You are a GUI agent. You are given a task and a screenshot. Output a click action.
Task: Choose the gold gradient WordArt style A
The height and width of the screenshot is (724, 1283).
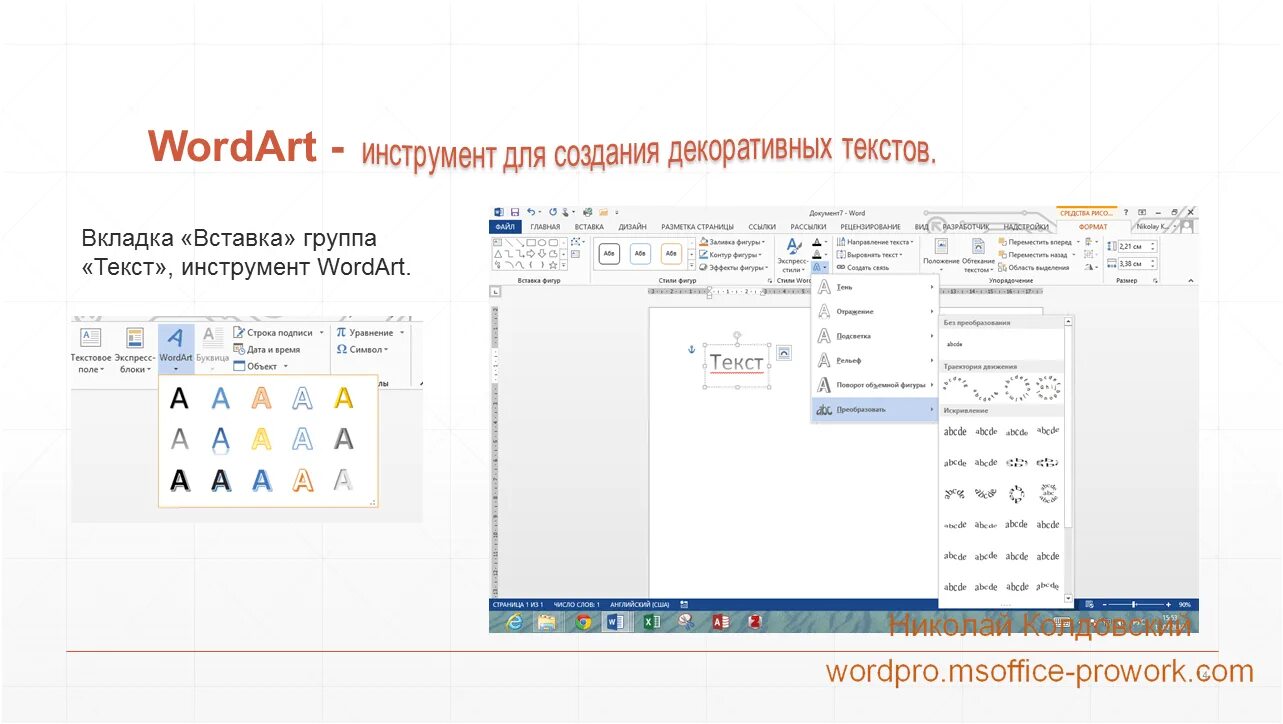point(344,398)
